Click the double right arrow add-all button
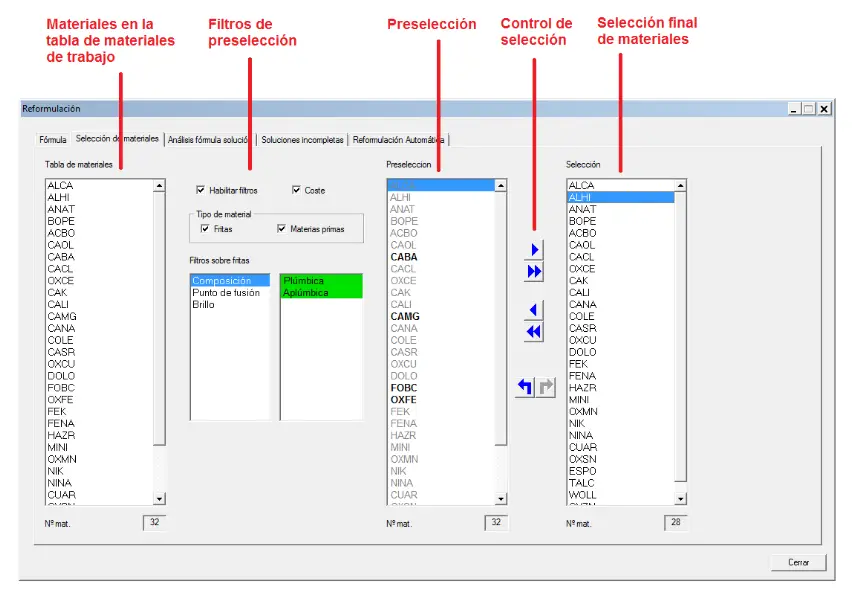The image size is (854, 595). click(534, 272)
